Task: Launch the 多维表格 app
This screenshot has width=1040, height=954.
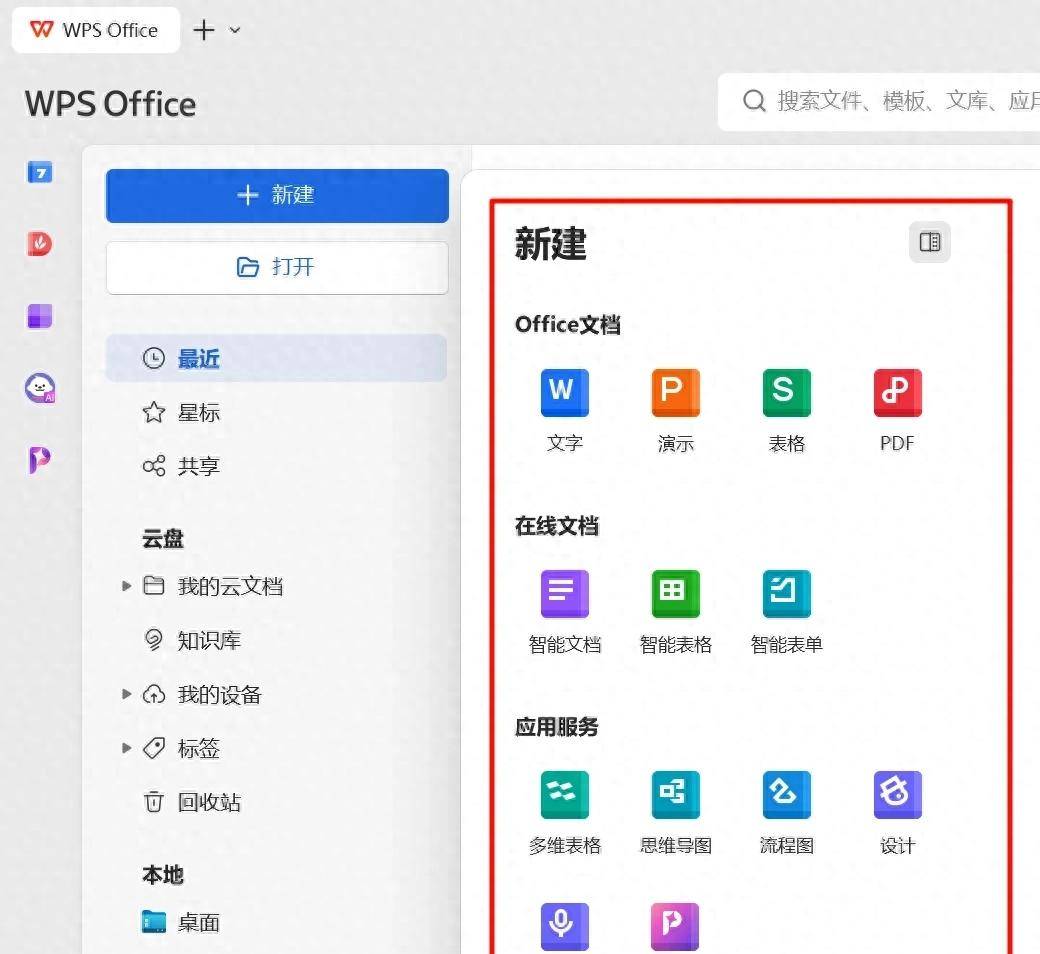Action: pos(564,794)
